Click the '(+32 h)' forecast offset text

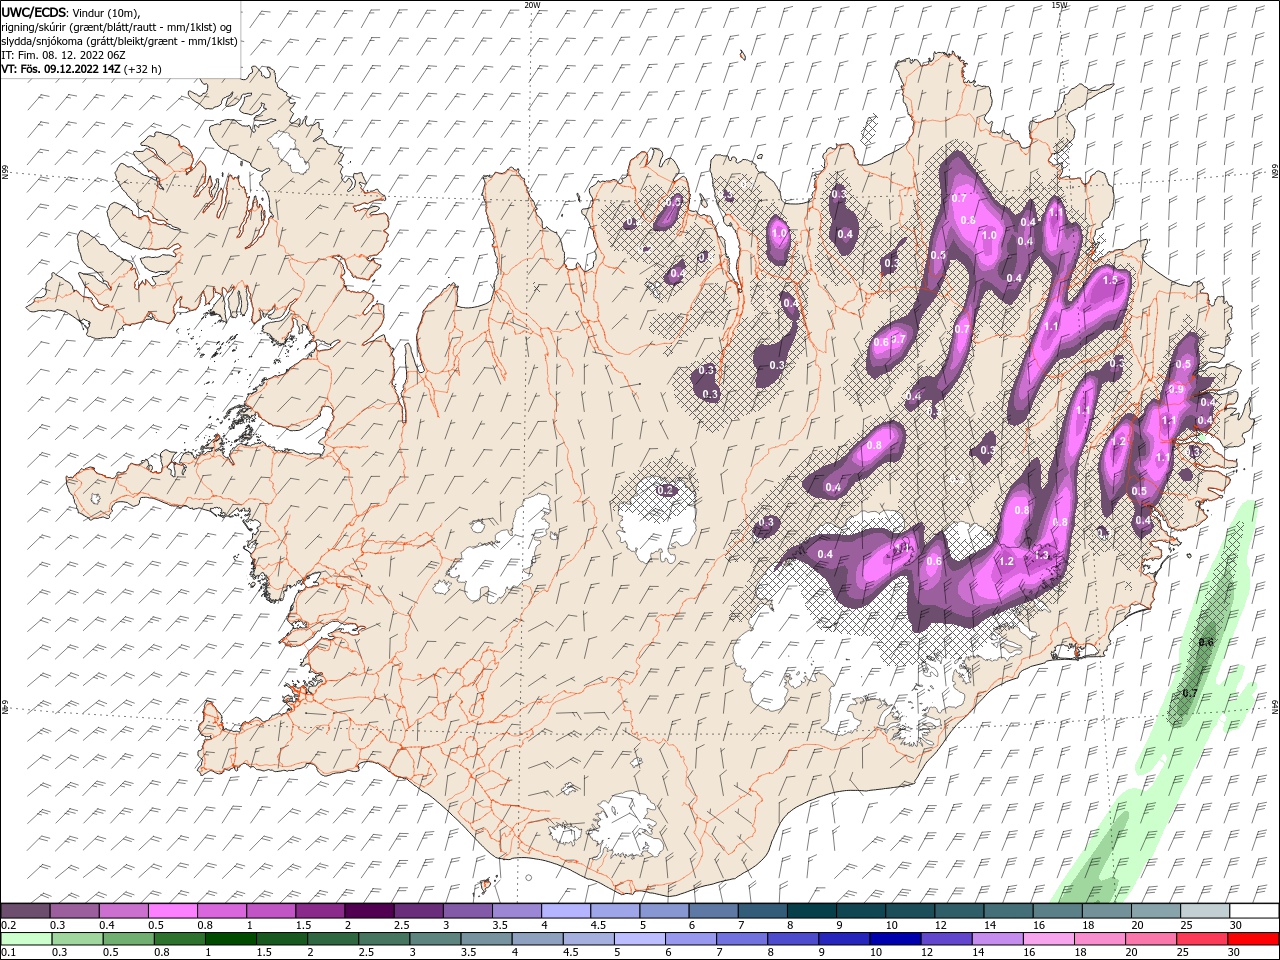[144, 69]
